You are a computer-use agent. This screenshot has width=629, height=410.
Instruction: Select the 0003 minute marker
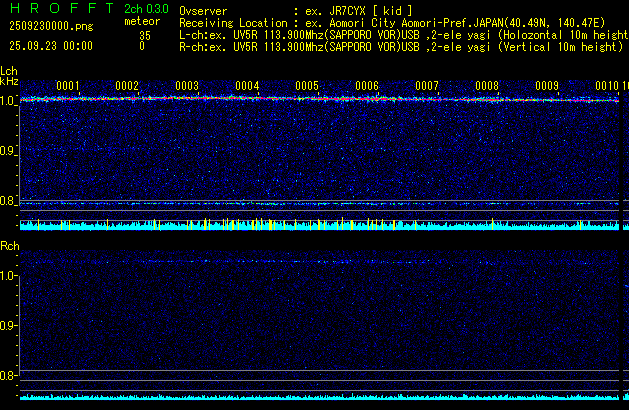[x=187, y=86]
